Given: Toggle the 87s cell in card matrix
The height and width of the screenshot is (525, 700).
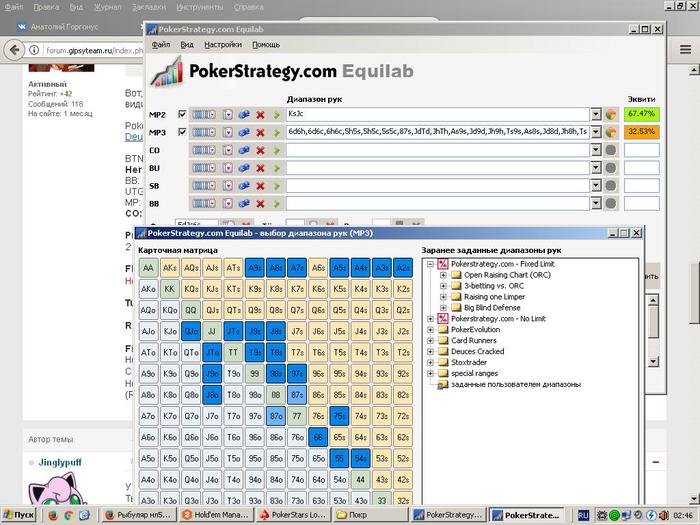Looking at the screenshot, I should point(297,395).
